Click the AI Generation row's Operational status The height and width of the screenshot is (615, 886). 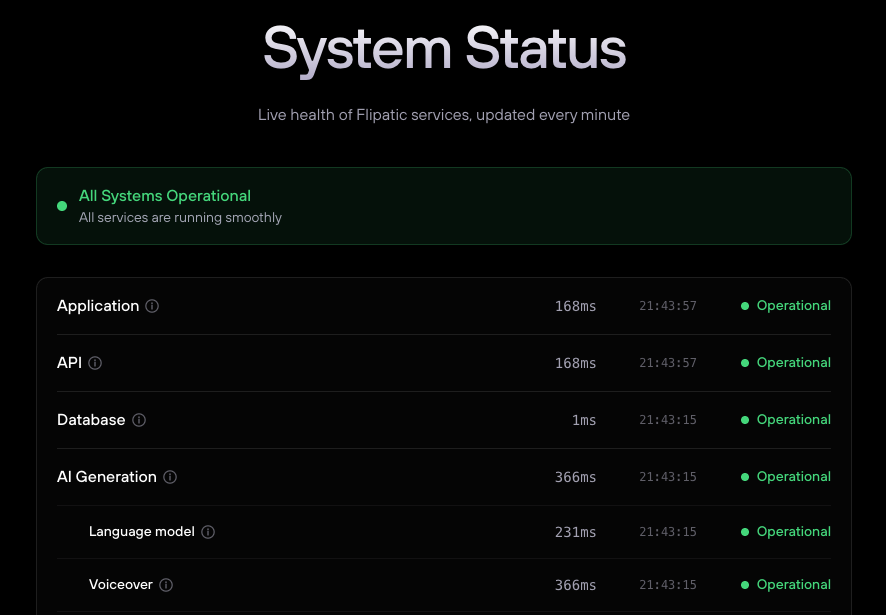[793, 477]
